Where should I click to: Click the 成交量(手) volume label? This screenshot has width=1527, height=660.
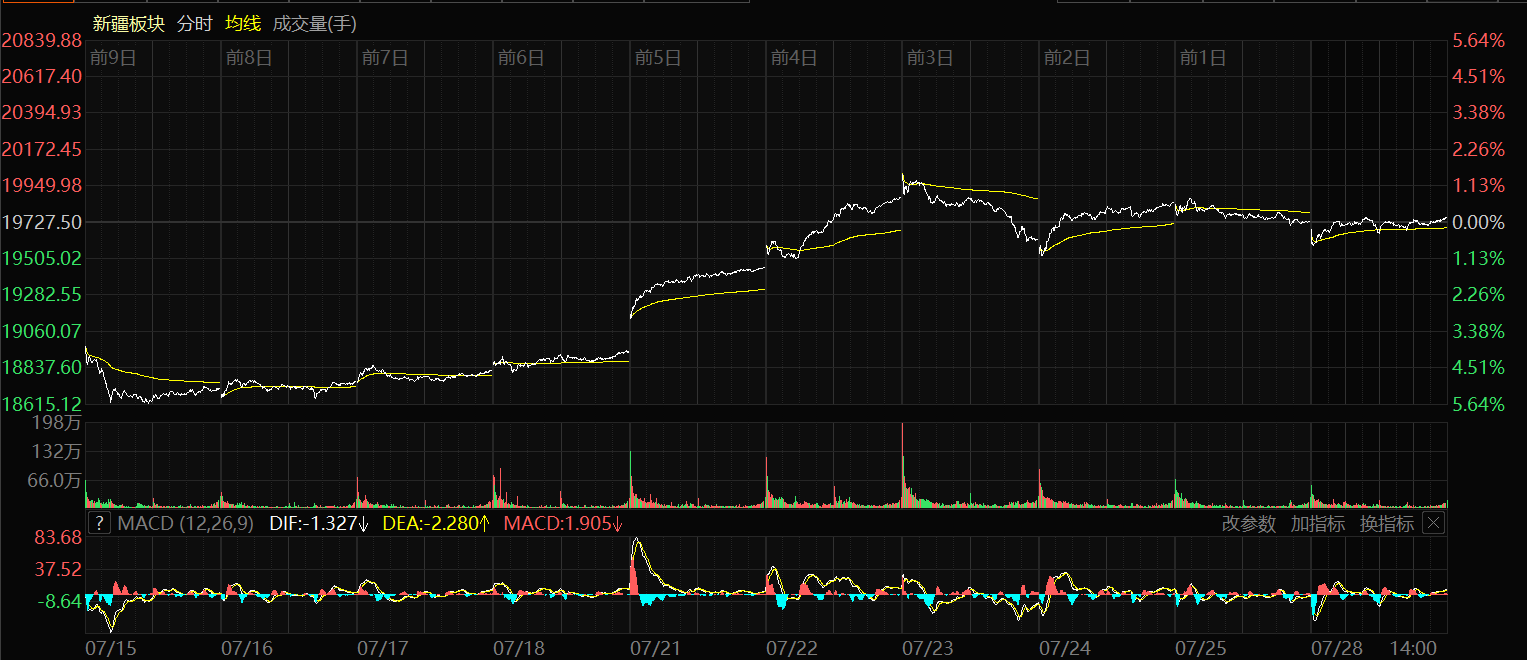click(x=314, y=23)
